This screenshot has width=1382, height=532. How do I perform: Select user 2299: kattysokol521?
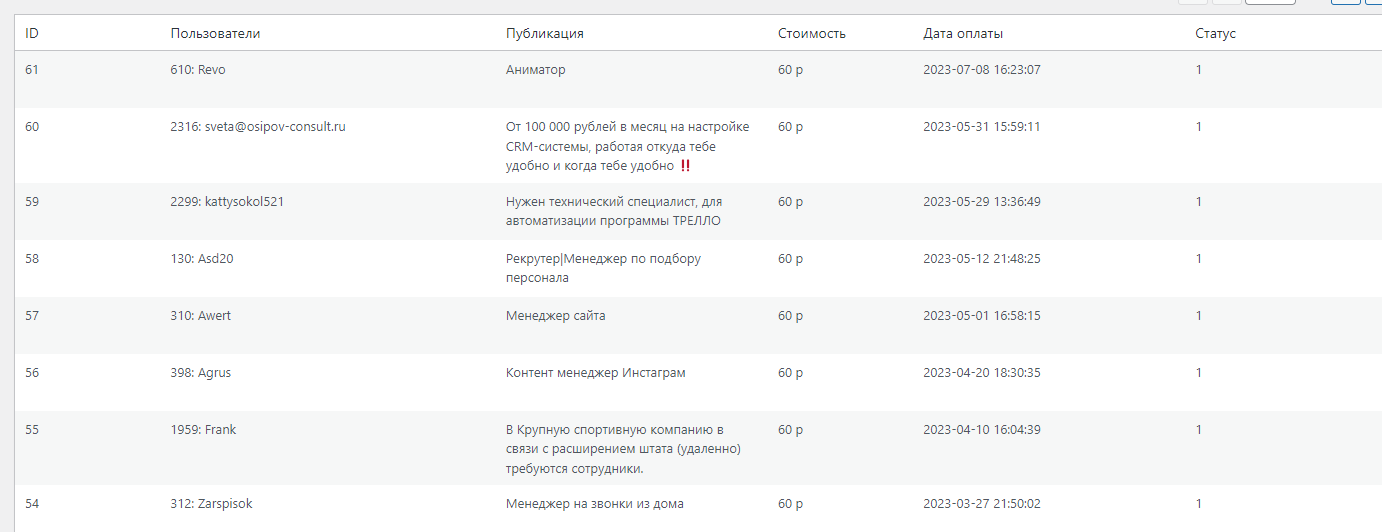227,201
